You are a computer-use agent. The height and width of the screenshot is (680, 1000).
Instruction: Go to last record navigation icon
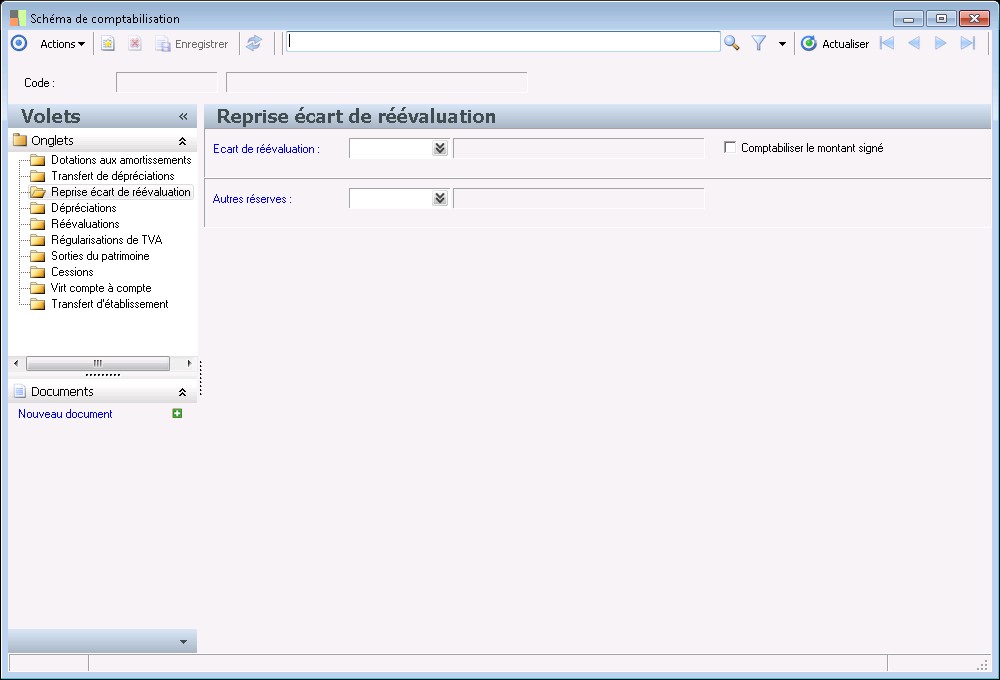968,43
